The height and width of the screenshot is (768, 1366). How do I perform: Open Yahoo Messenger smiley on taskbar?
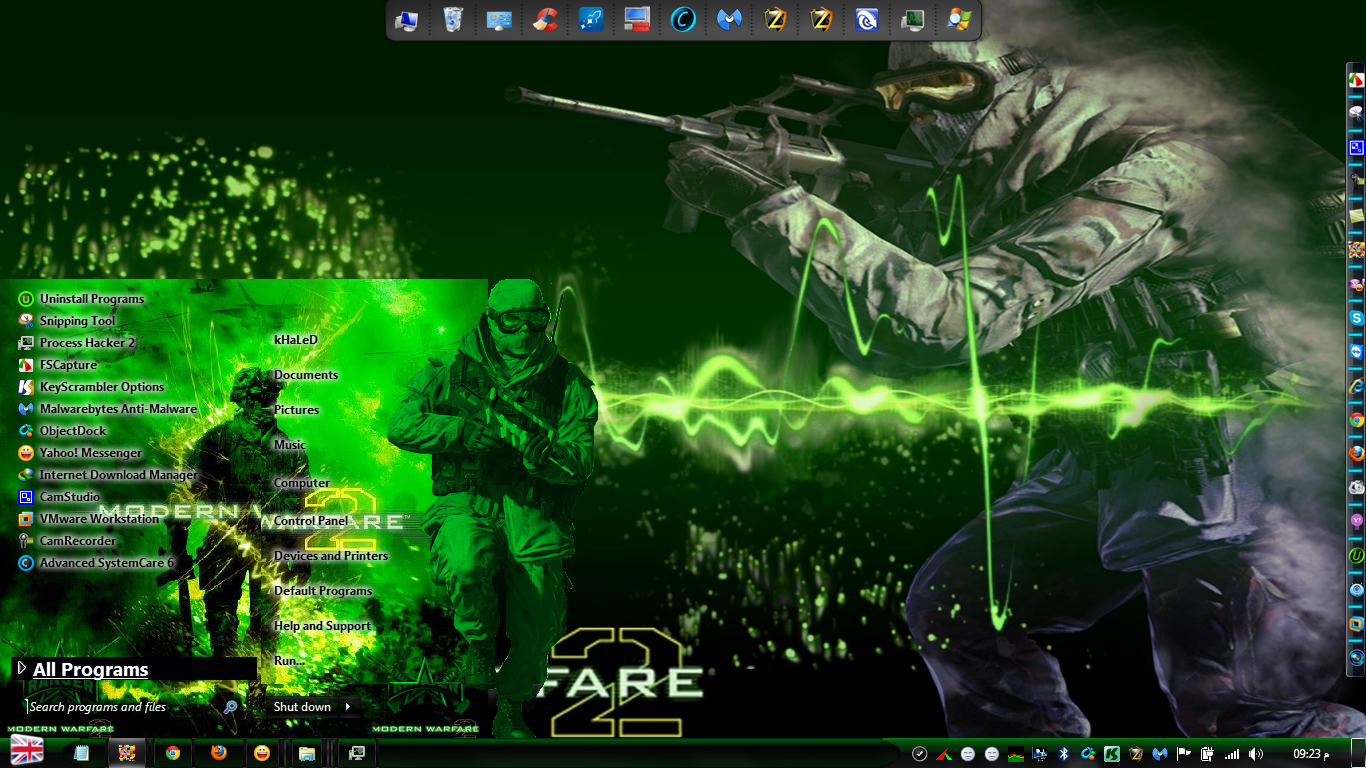coord(262,753)
